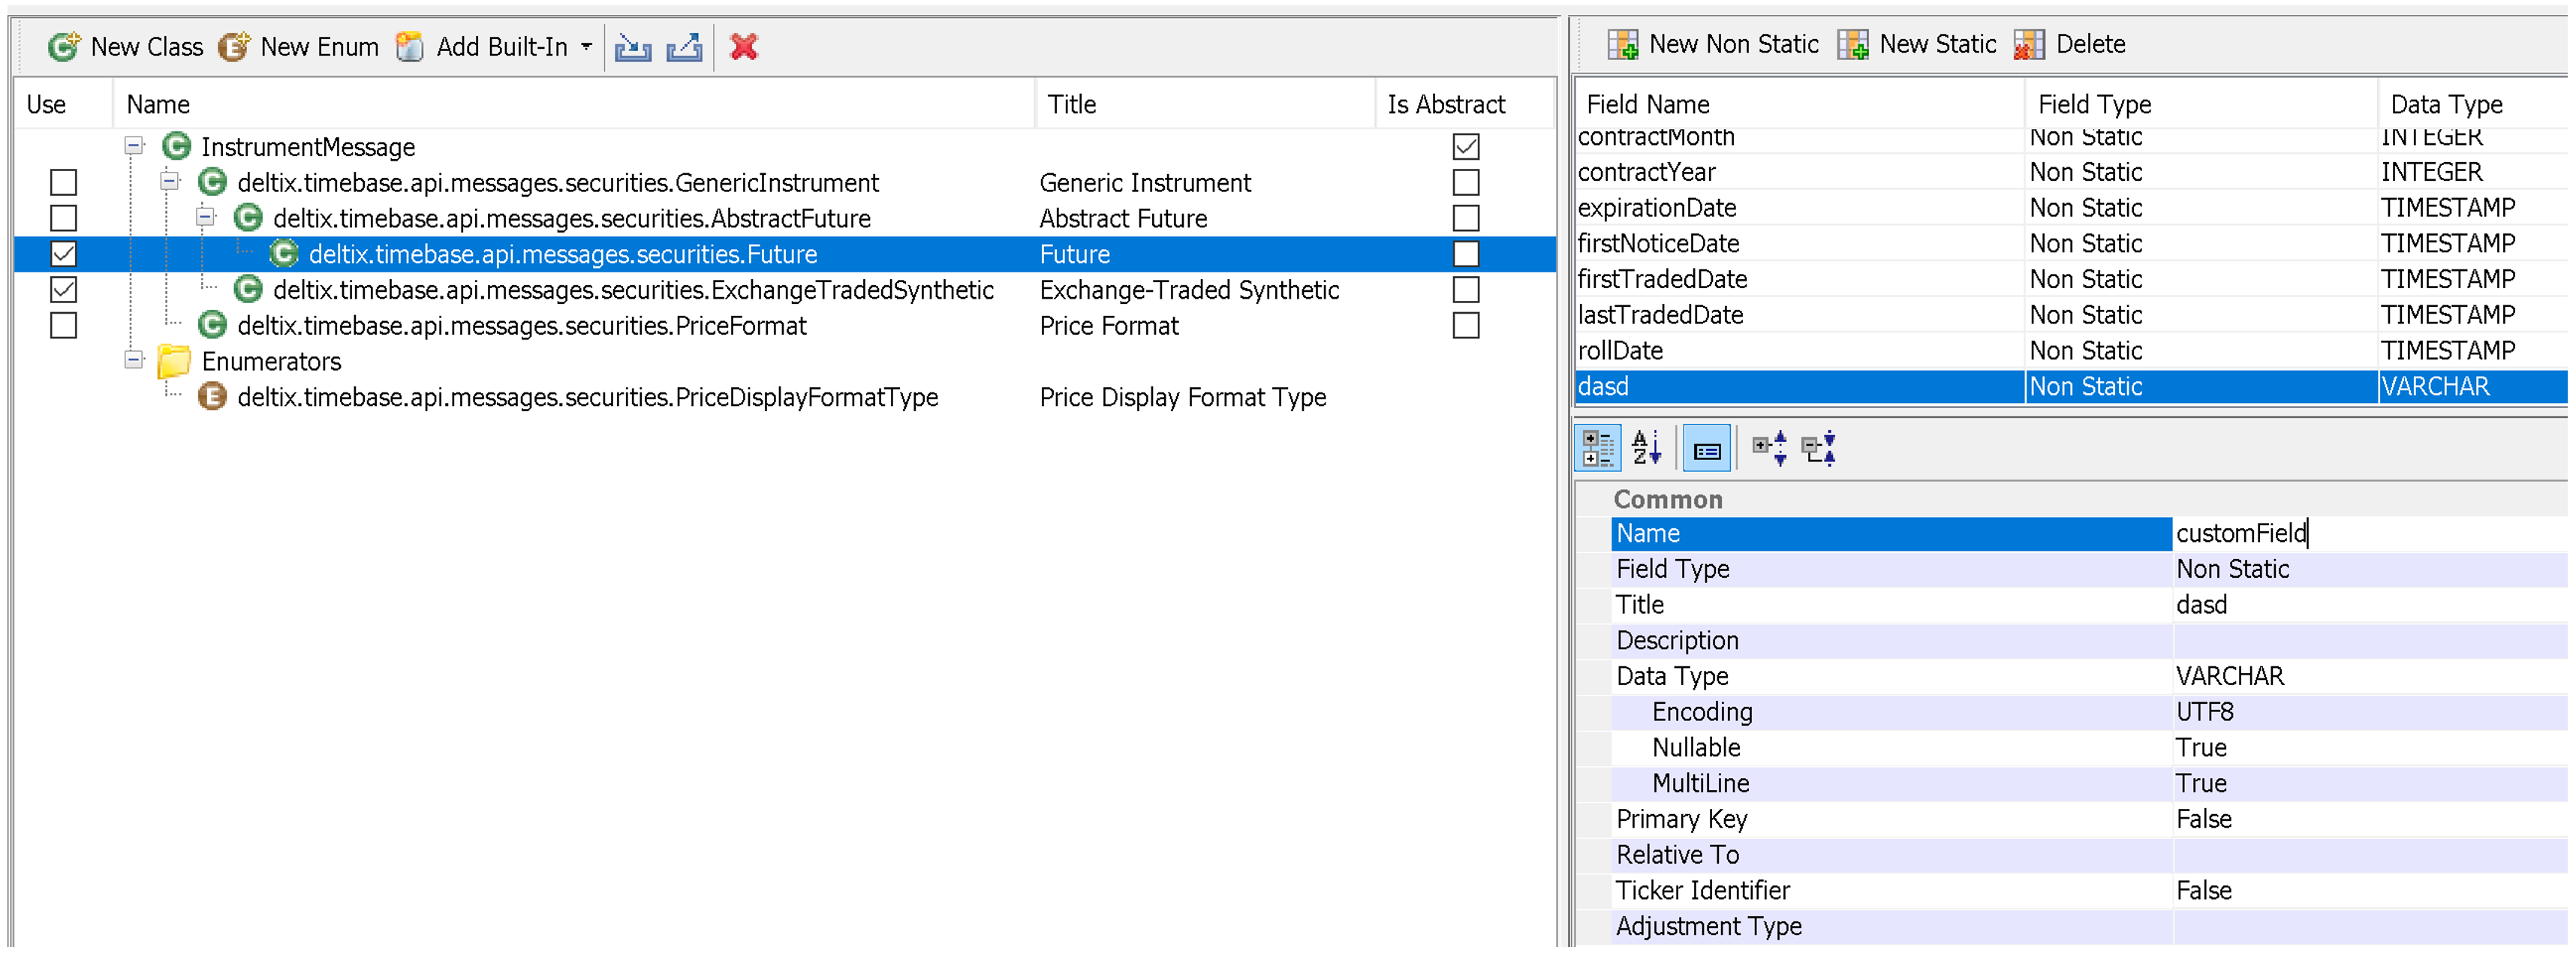
Task: Click the Name column header
Action: click(x=574, y=105)
